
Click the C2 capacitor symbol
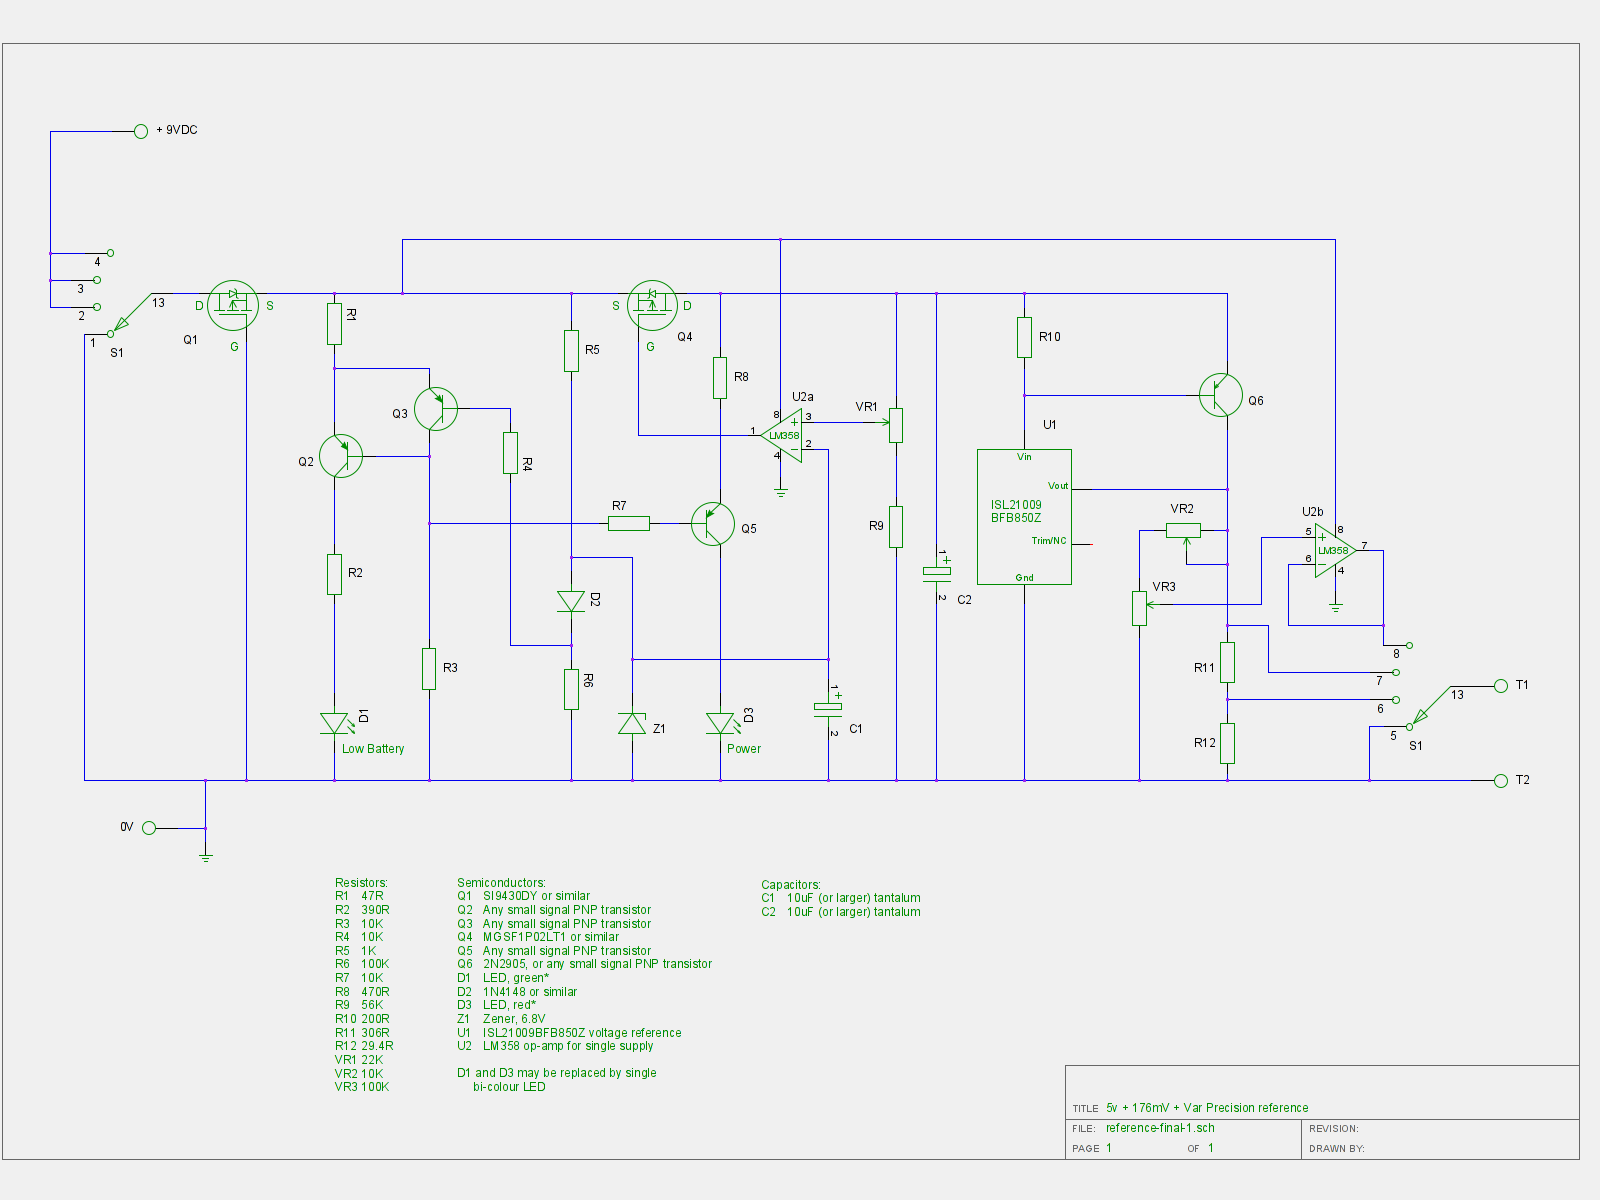click(x=936, y=572)
